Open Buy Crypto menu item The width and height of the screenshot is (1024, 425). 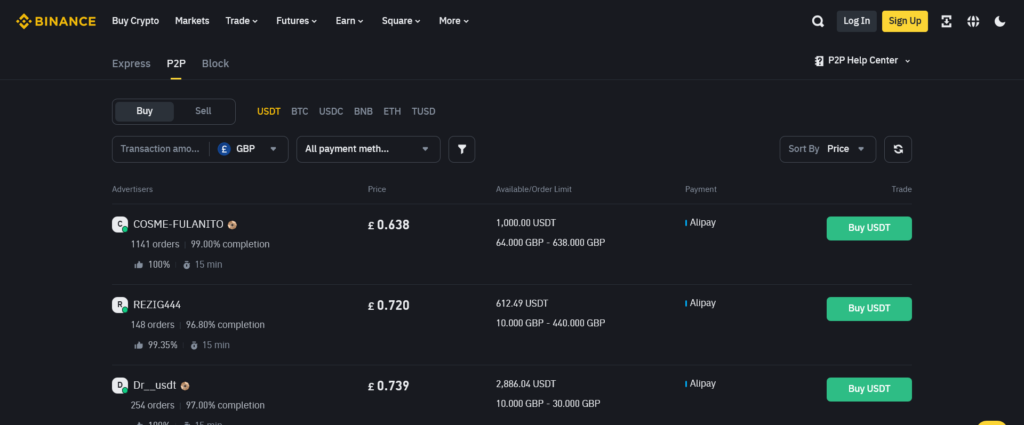[x=135, y=21]
